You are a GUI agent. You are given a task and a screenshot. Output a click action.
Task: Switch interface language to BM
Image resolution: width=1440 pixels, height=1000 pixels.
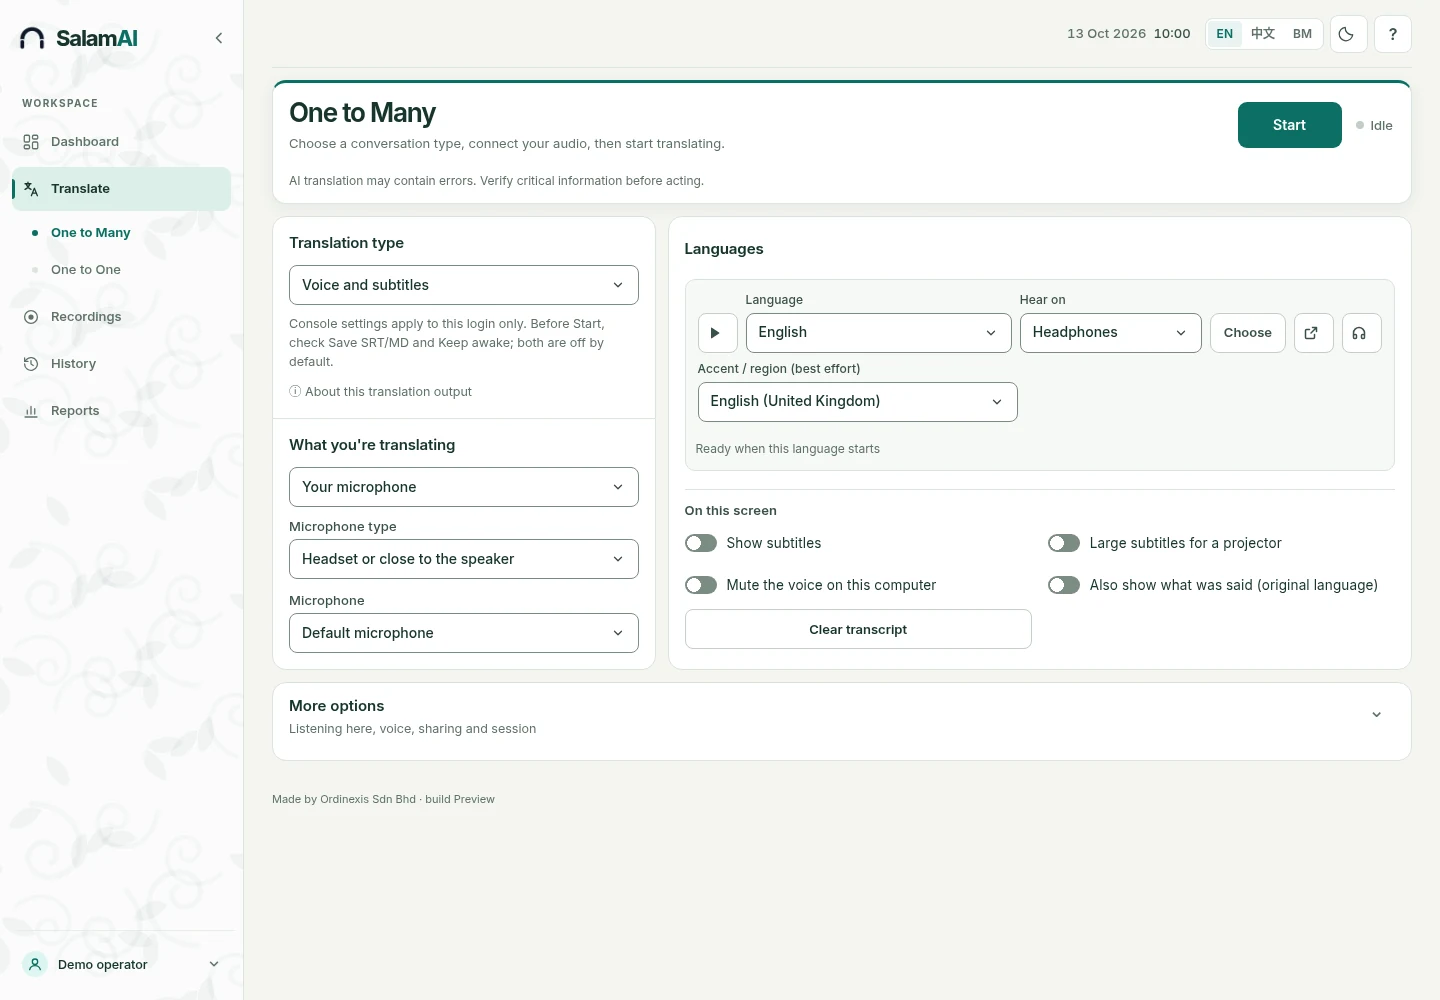point(1302,34)
